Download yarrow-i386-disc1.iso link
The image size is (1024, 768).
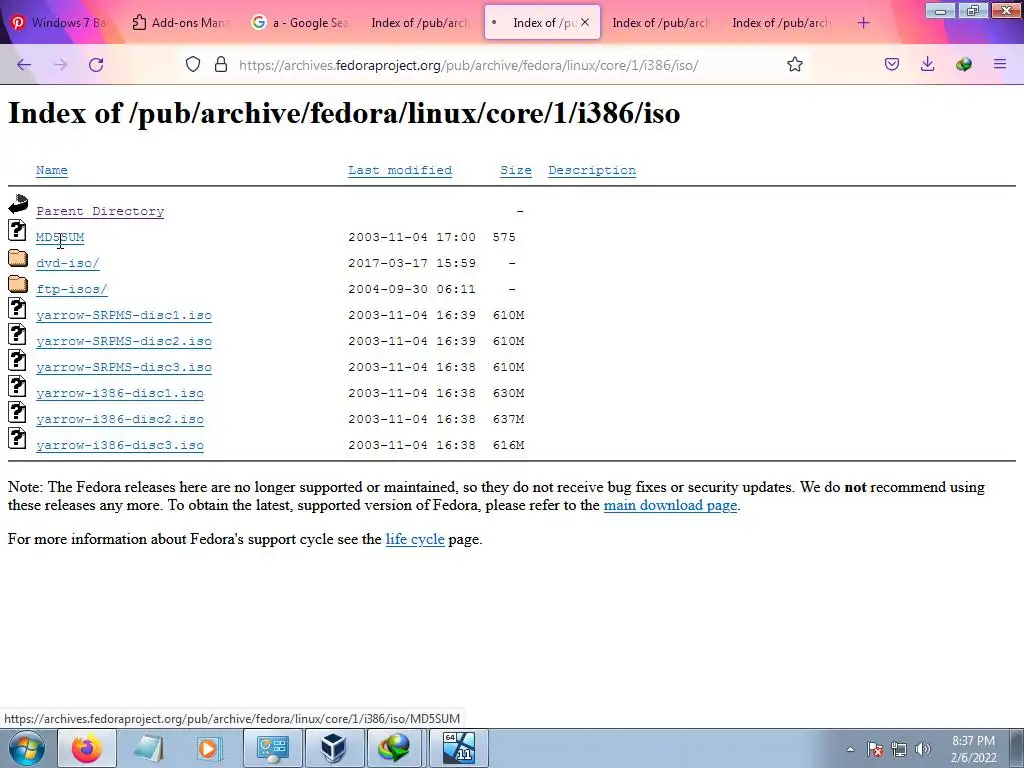tap(120, 394)
